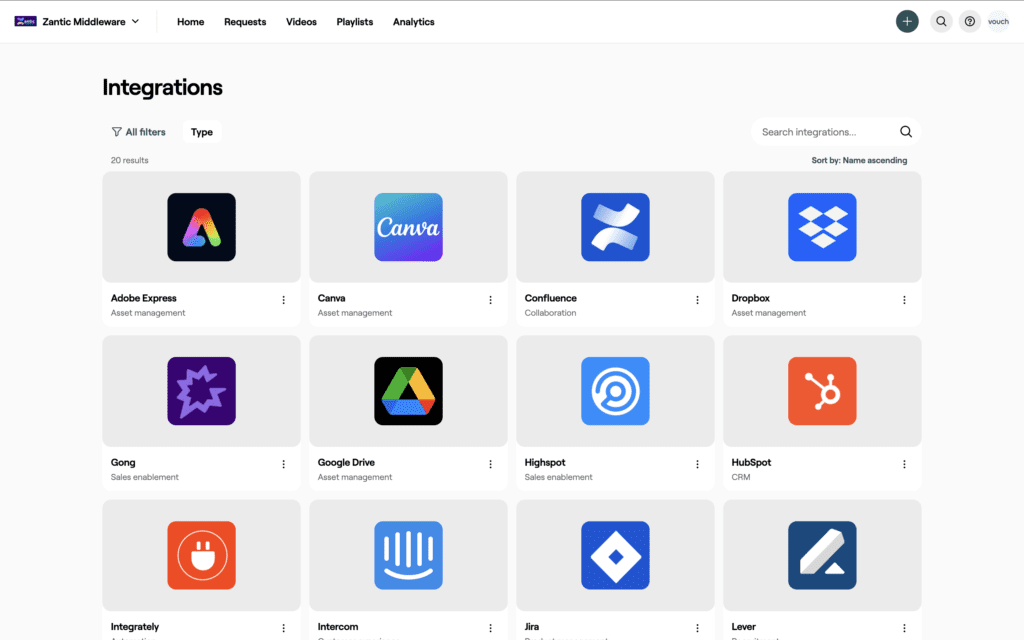This screenshot has height=640, width=1024.
Task: Submit search with the magnifier icon
Action: tap(906, 132)
